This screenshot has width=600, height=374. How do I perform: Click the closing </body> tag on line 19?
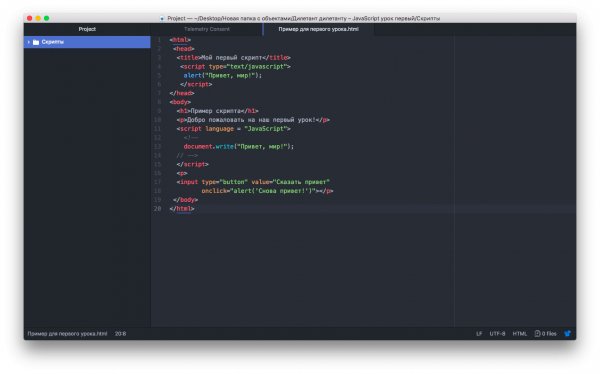[x=185, y=200]
